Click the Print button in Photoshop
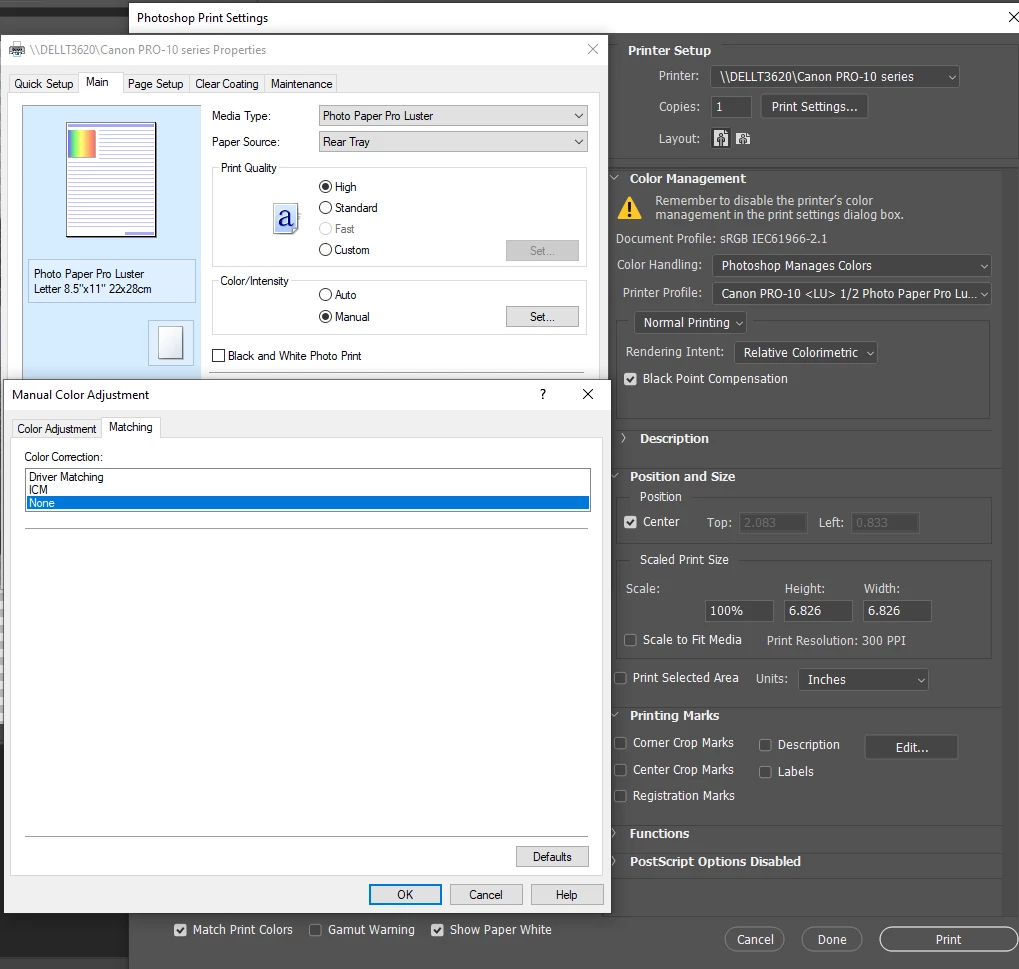This screenshot has height=969, width=1019. [949, 939]
